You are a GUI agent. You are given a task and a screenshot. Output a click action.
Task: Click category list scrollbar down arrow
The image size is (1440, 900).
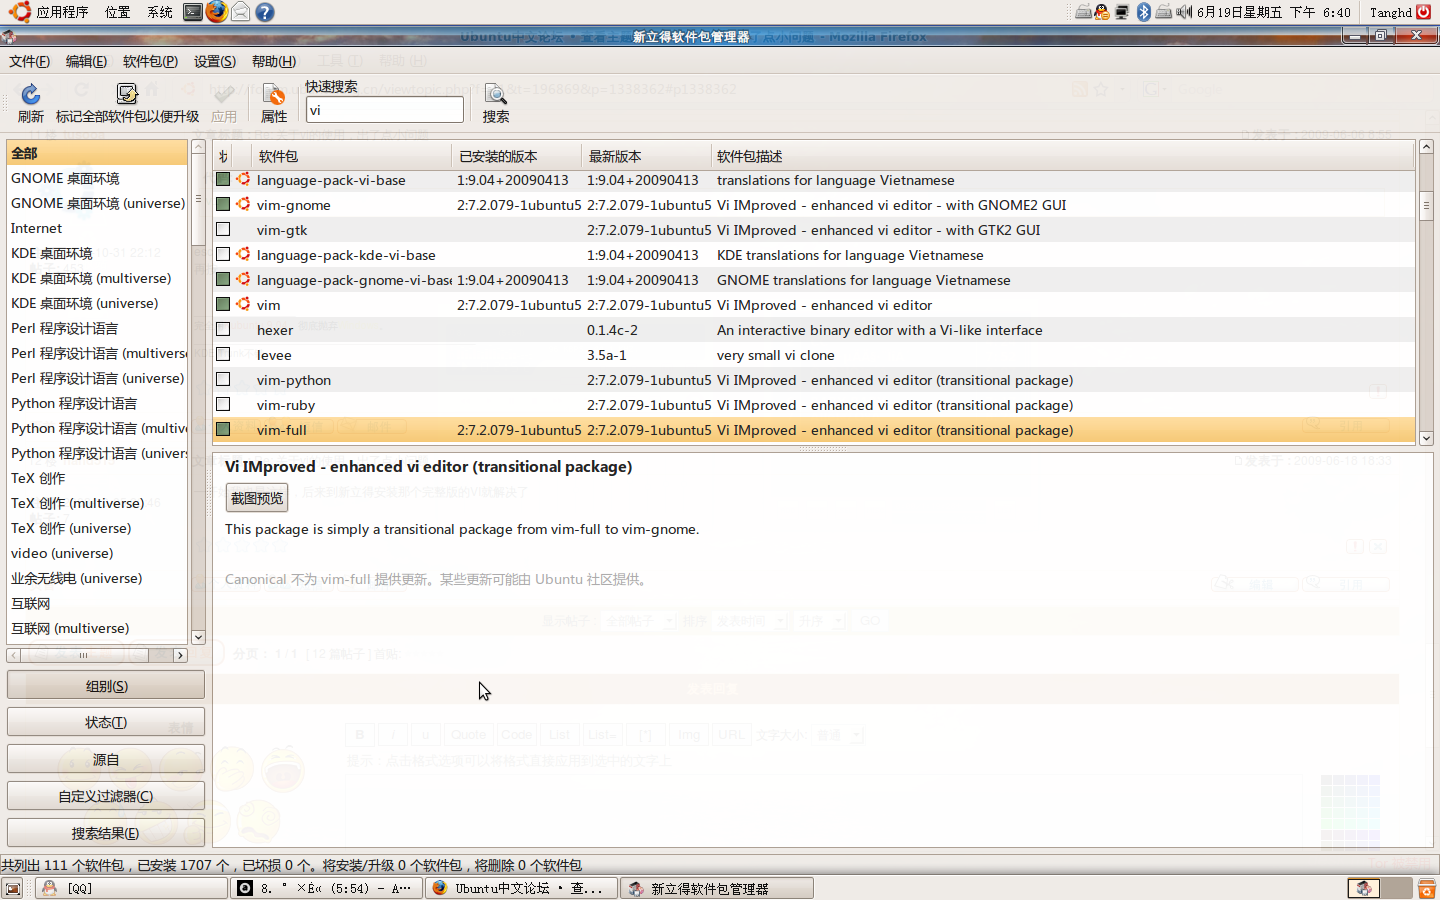198,637
